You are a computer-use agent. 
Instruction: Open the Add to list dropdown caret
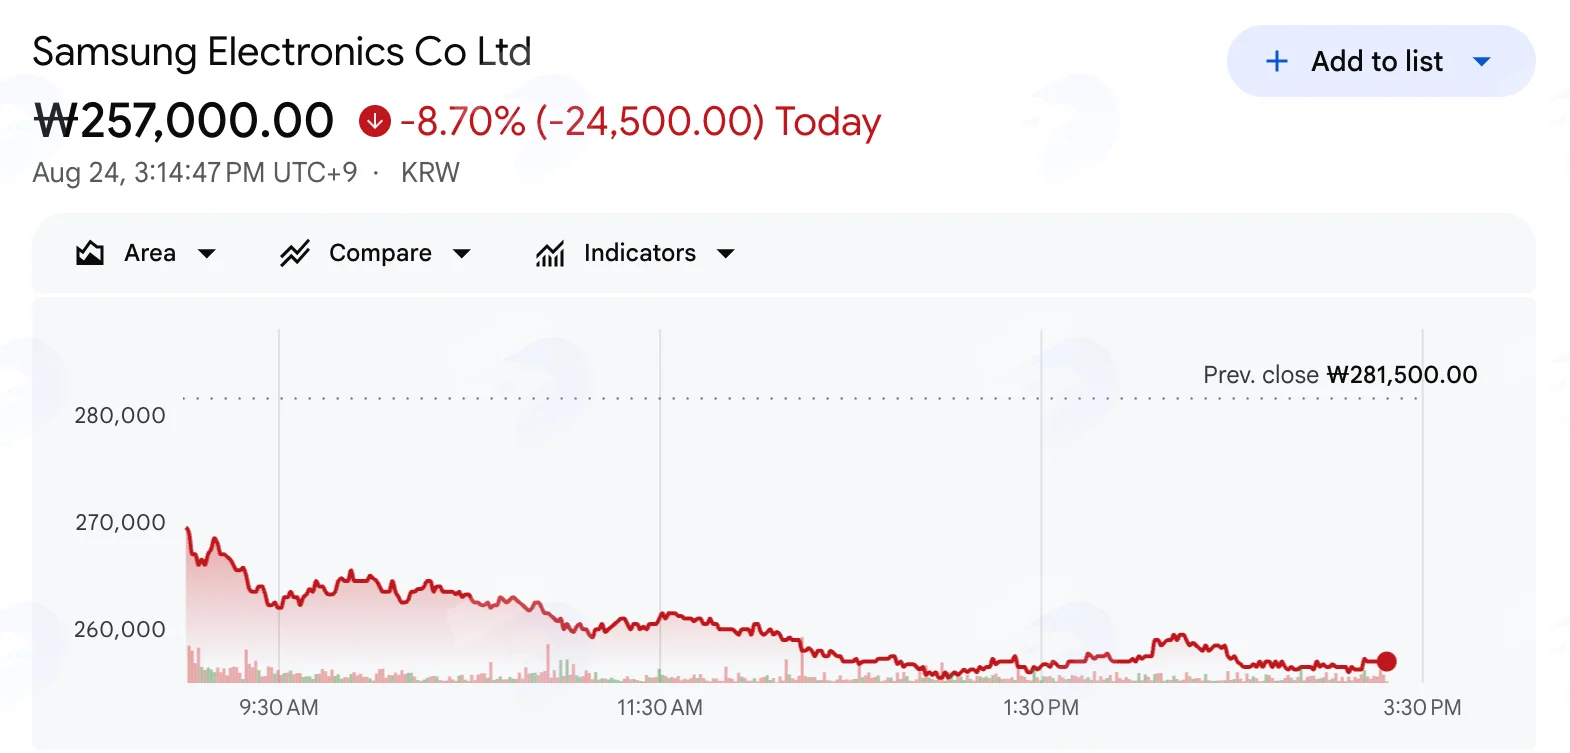pyautogui.click(x=1482, y=62)
